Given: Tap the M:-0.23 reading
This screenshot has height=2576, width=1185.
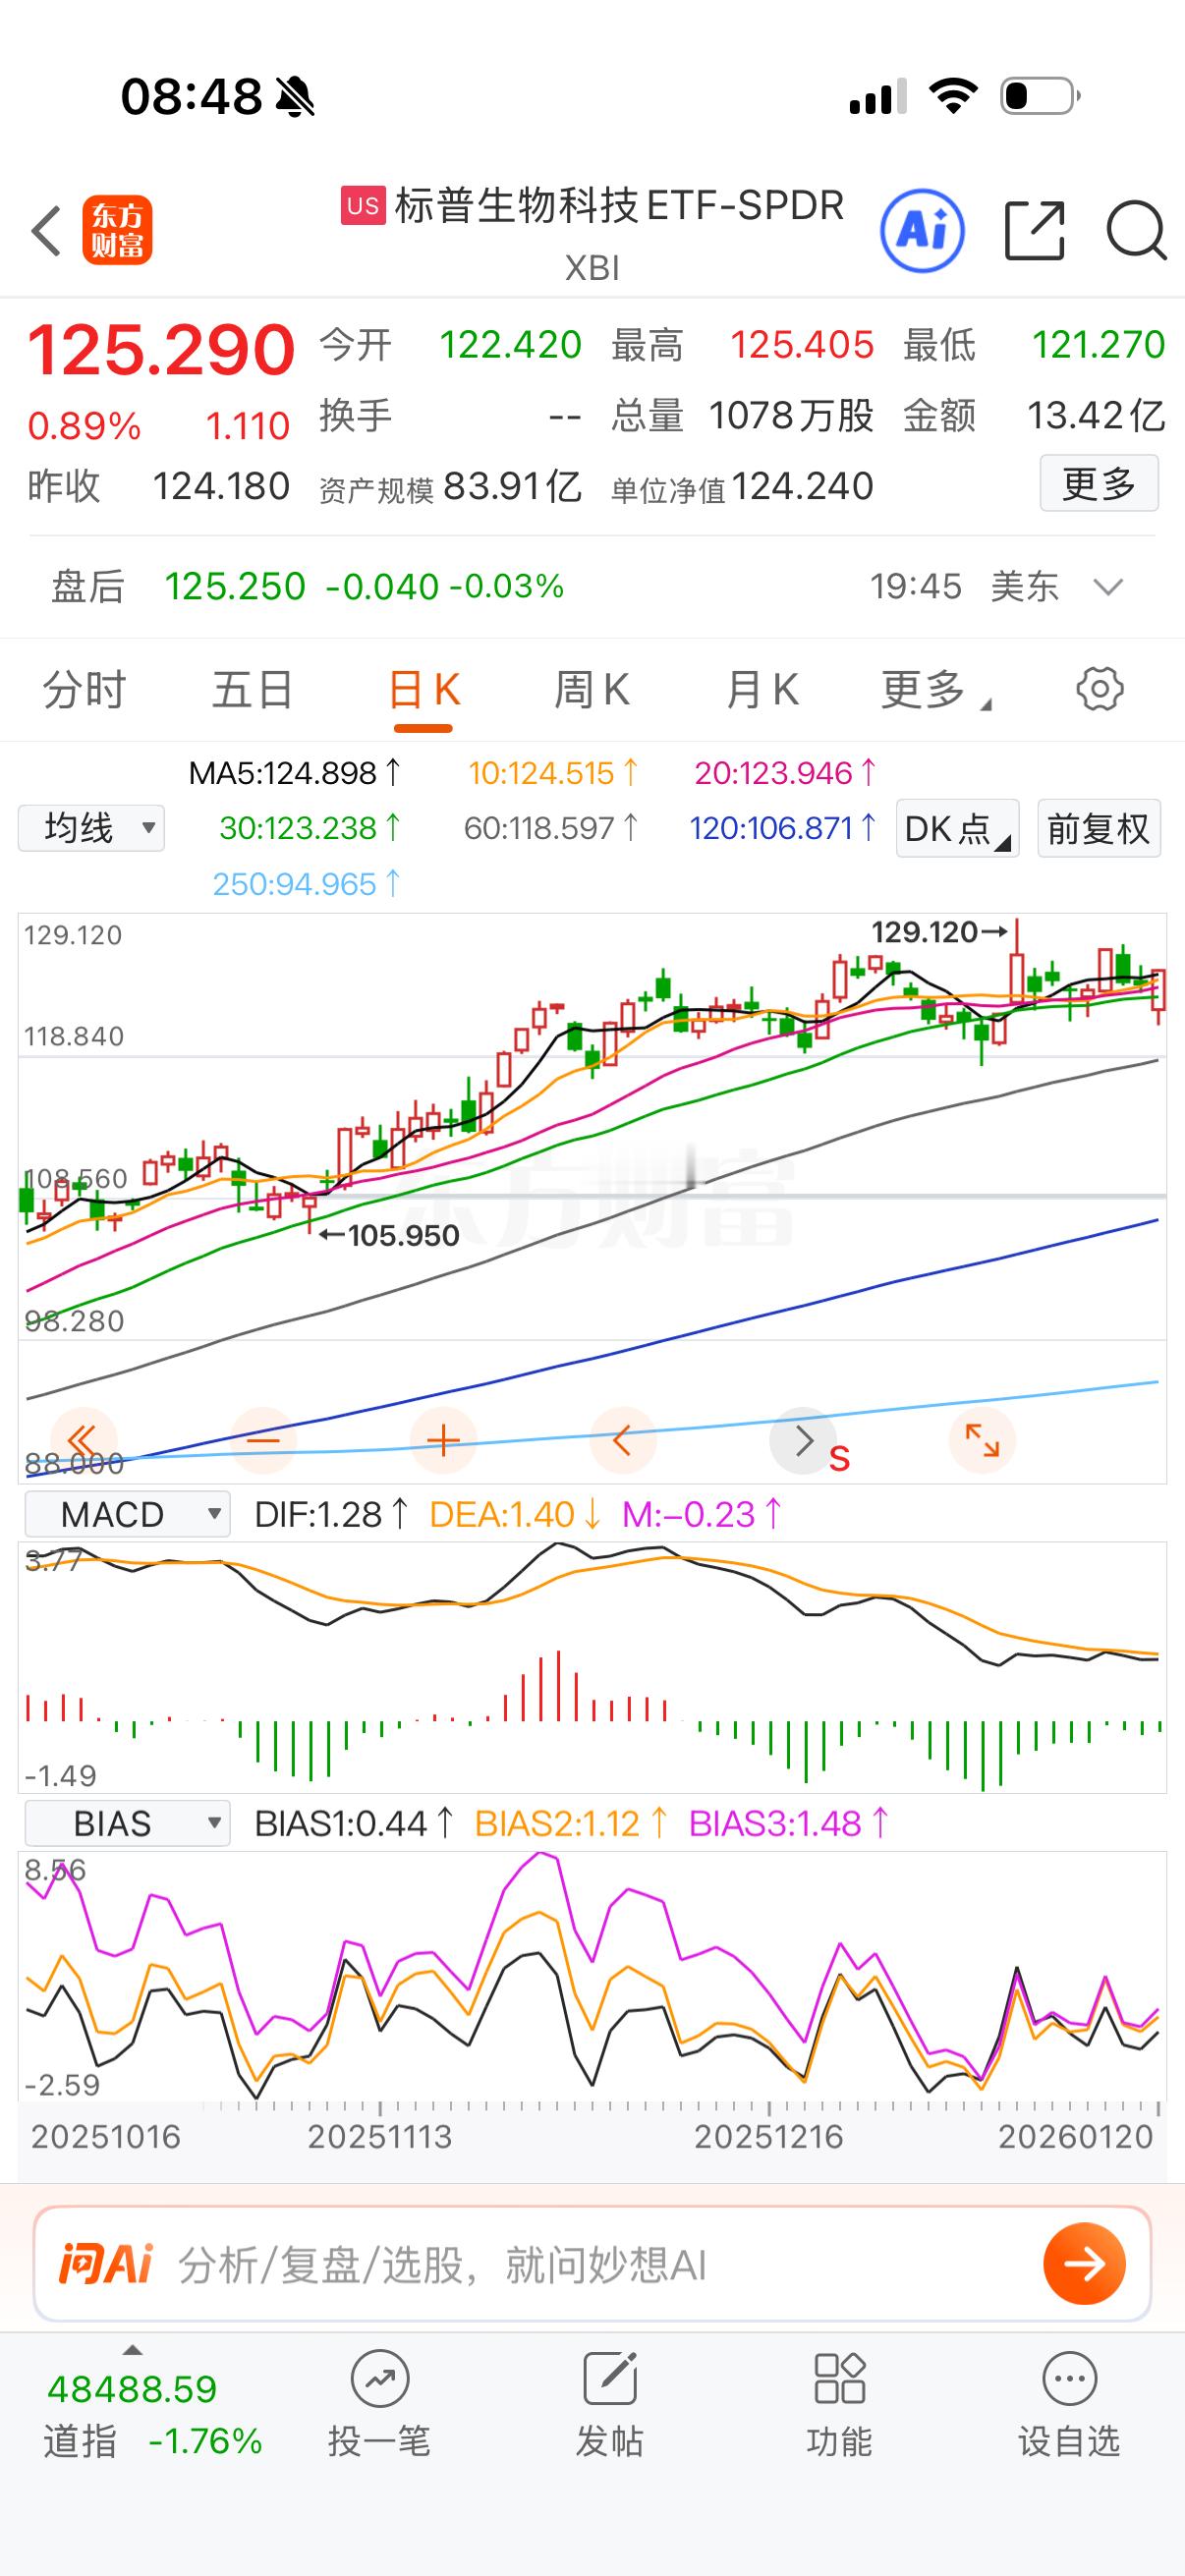Looking at the screenshot, I should point(702,1514).
